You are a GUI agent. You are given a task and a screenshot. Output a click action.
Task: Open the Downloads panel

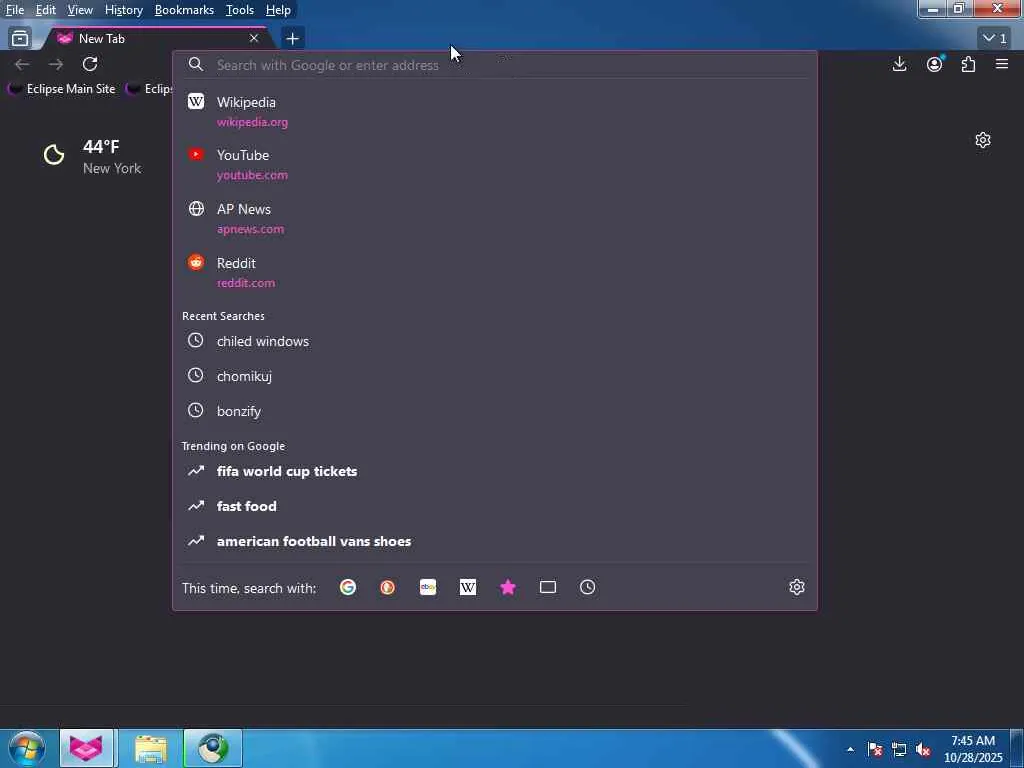(899, 64)
